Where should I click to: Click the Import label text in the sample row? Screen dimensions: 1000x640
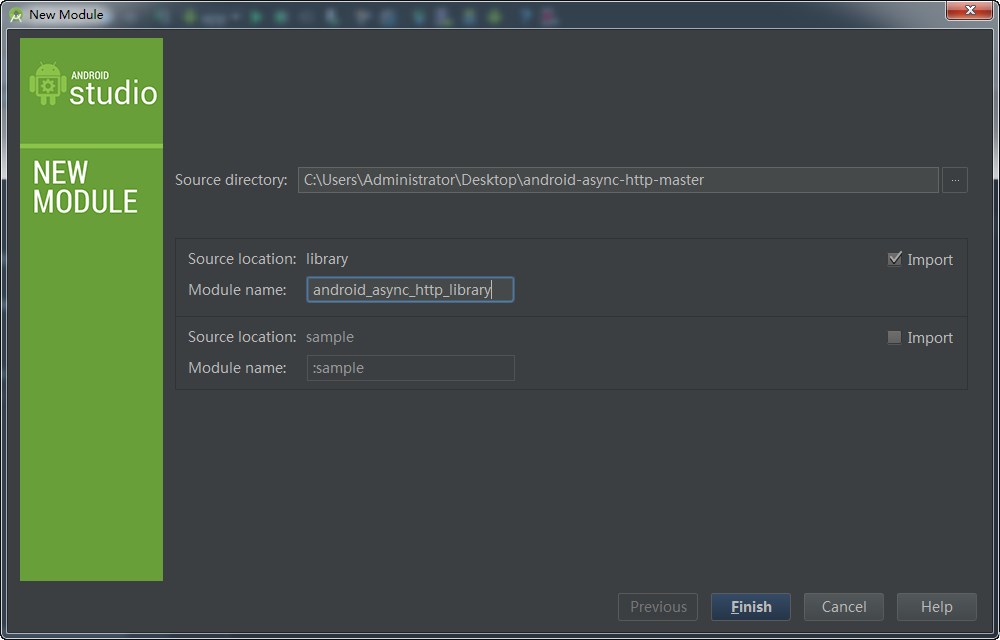pos(930,338)
